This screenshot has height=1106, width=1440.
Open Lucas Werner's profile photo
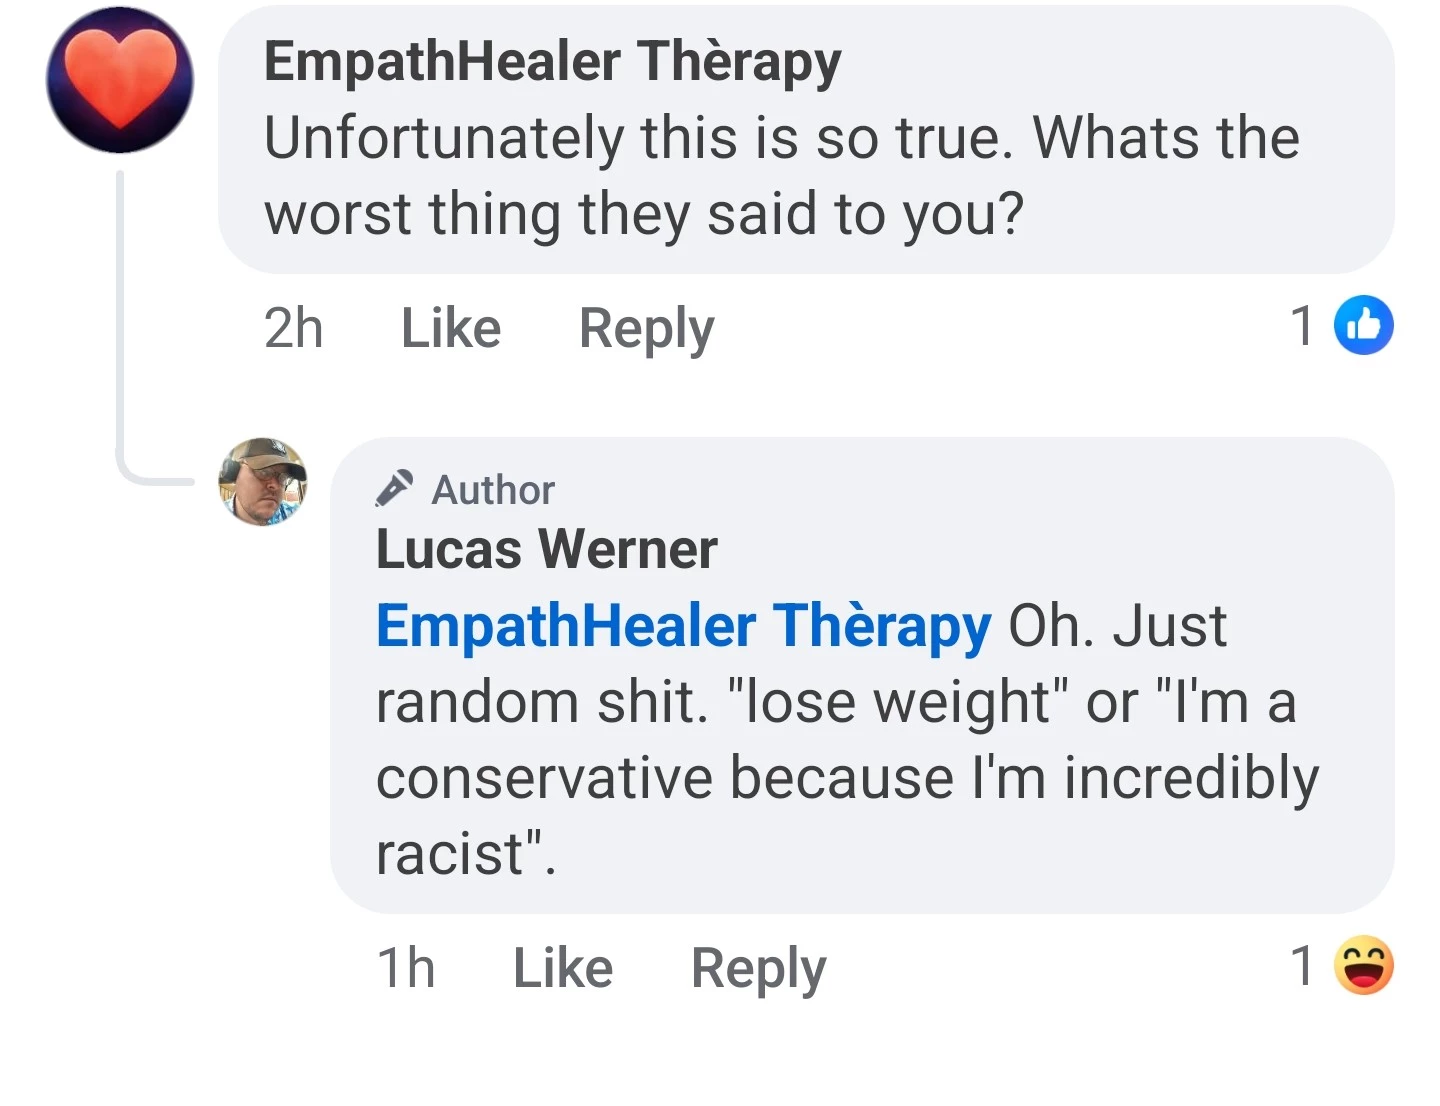pyautogui.click(x=263, y=481)
